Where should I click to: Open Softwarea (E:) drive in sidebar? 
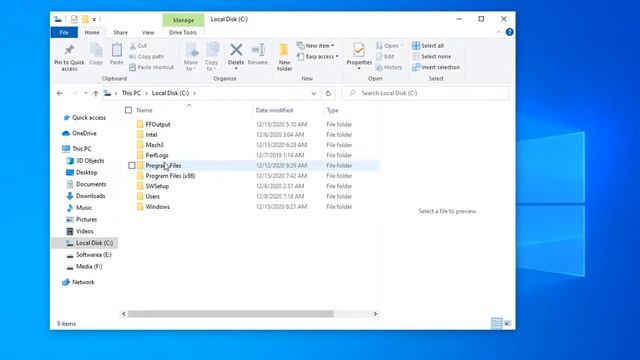[x=93, y=255]
